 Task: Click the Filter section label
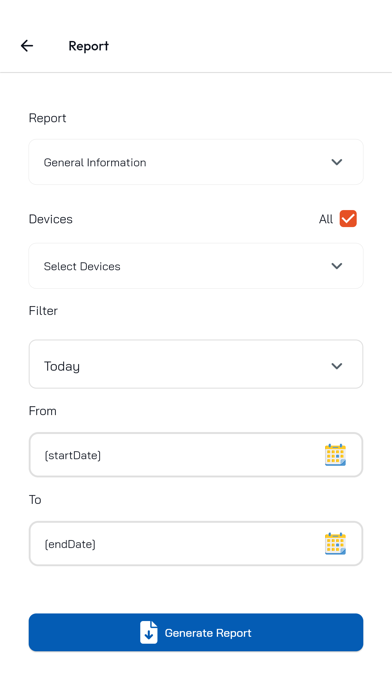pos(43,311)
